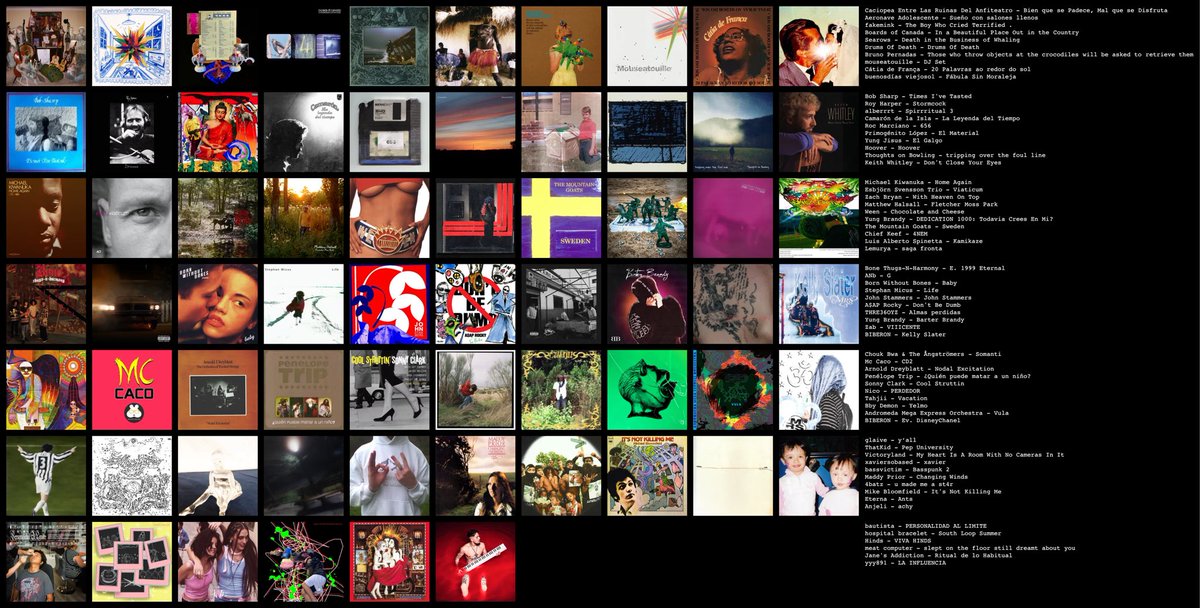This screenshot has width=1200, height=608.
Task: Select the hospital bracelet pink photos cover
Action: click(x=132, y=562)
